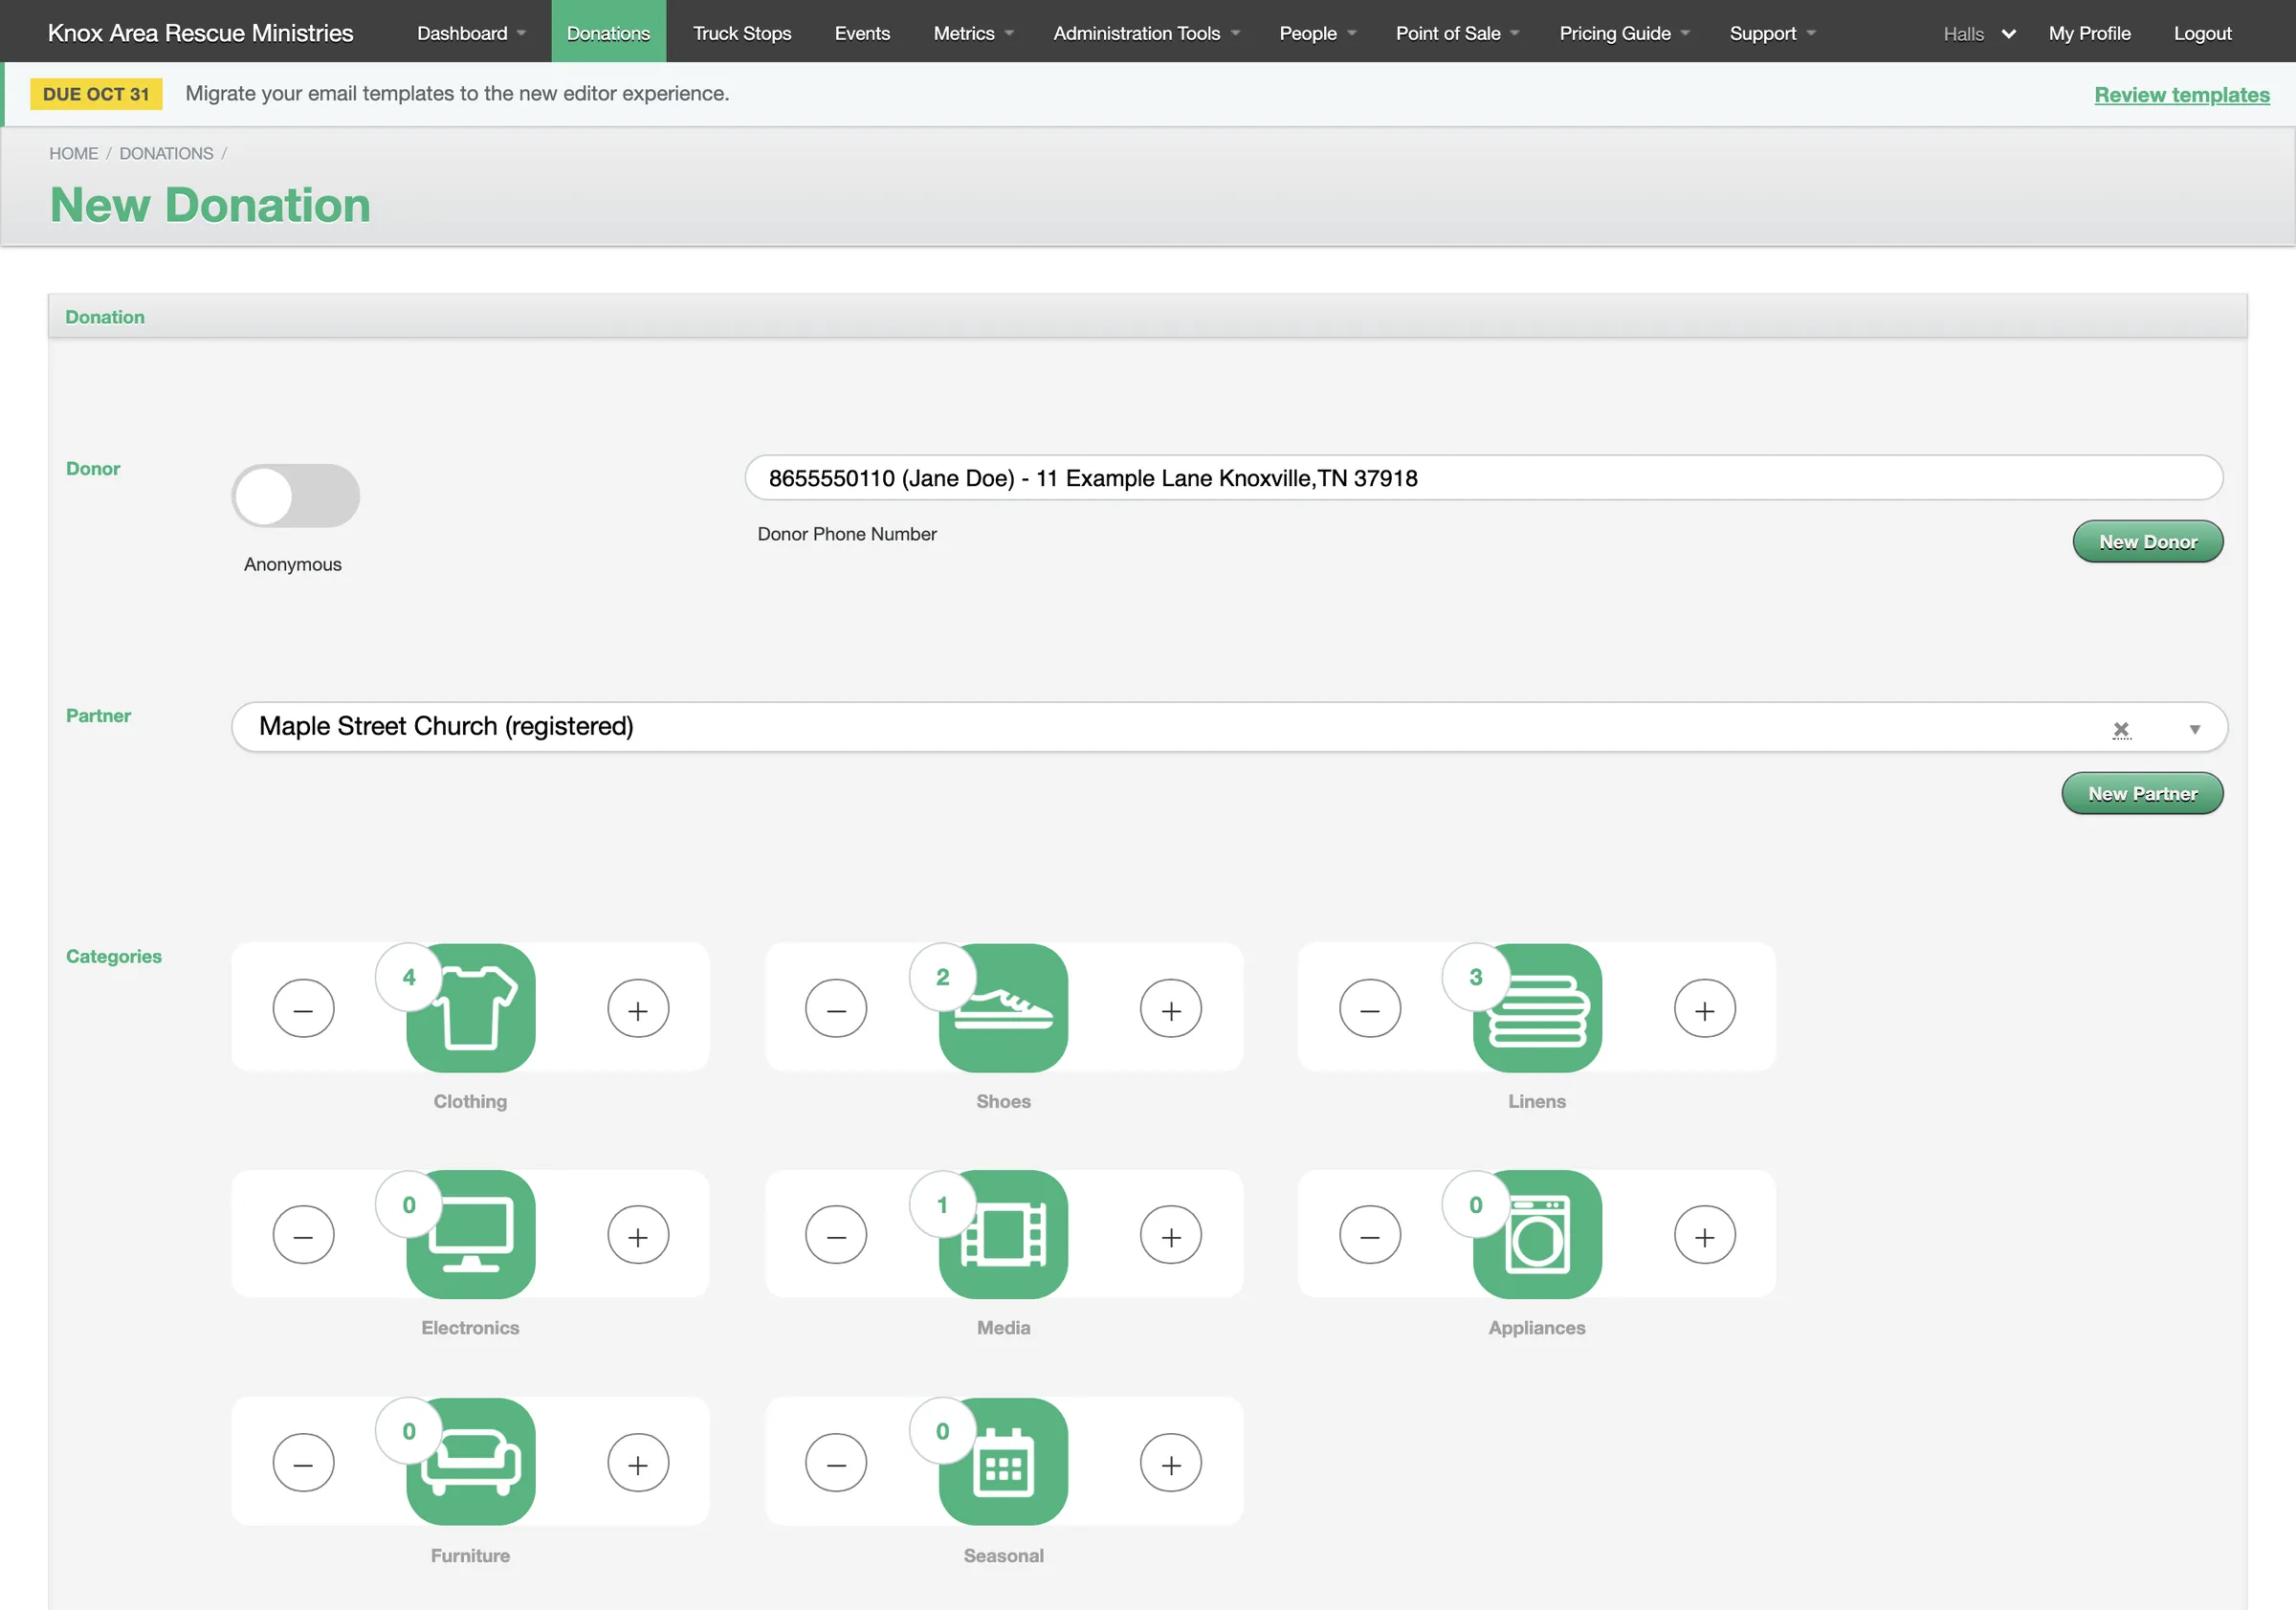Go to HOME in the breadcrumb
The image size is (2296, 1610).
pyautogui.click(x=74, y=153)
